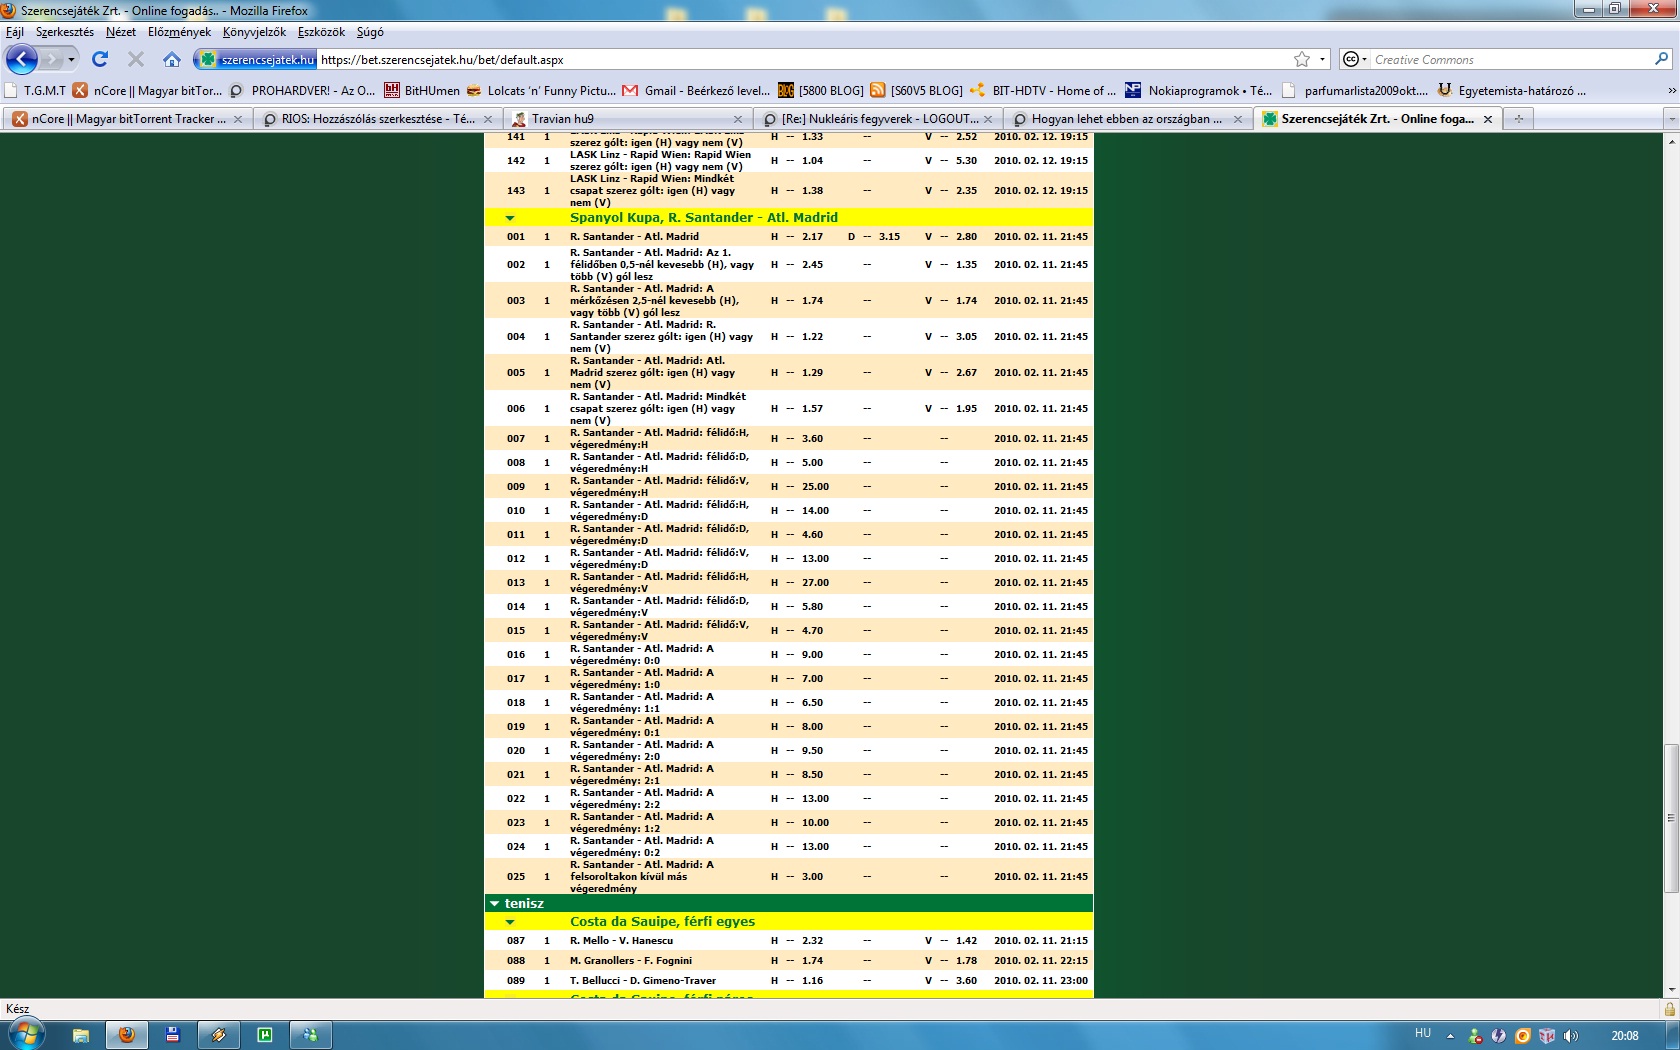
Task: Collapse the Spanyol Kupa R. Santander section arrow
Action: (x=510, y=218)
